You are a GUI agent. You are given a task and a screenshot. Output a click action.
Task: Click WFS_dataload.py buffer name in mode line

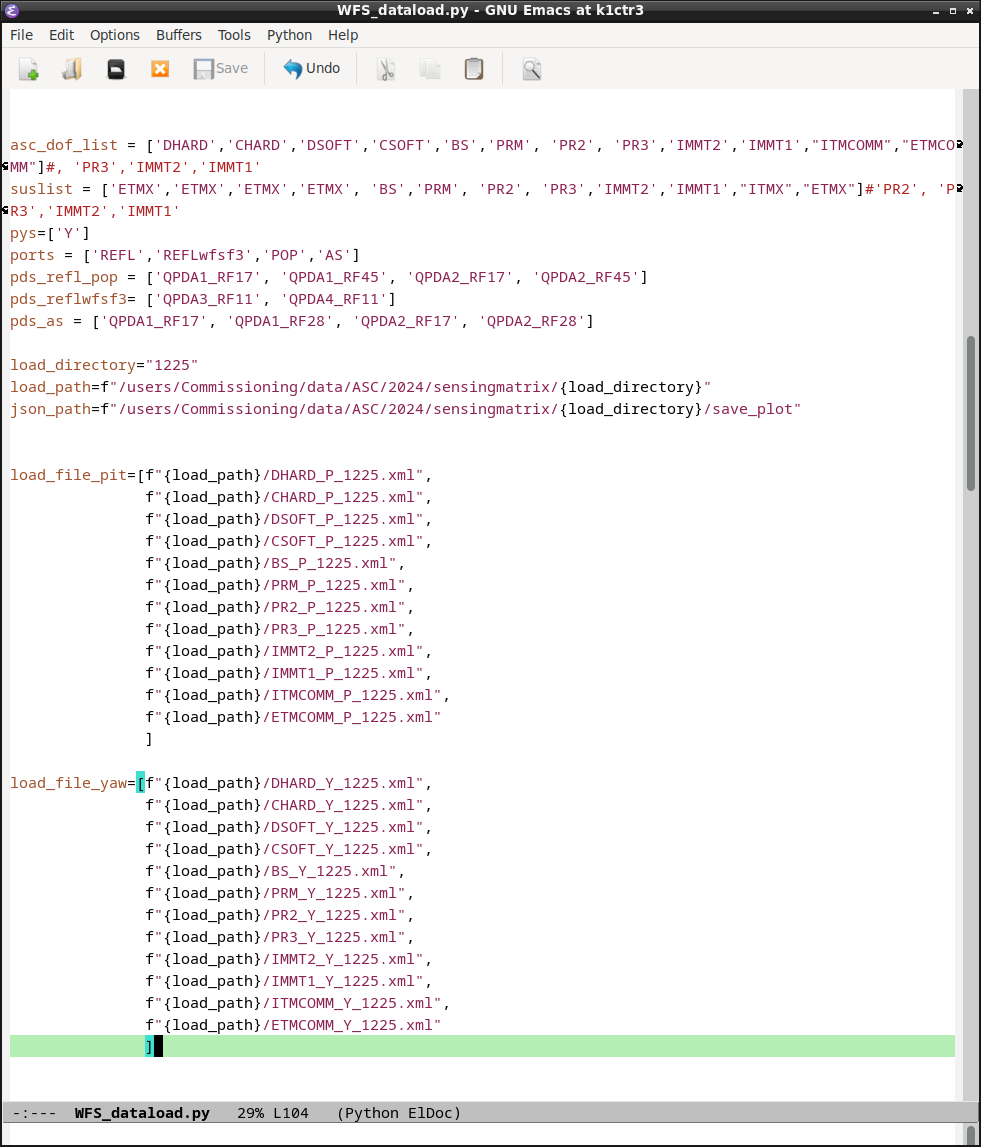point(142,1113)
